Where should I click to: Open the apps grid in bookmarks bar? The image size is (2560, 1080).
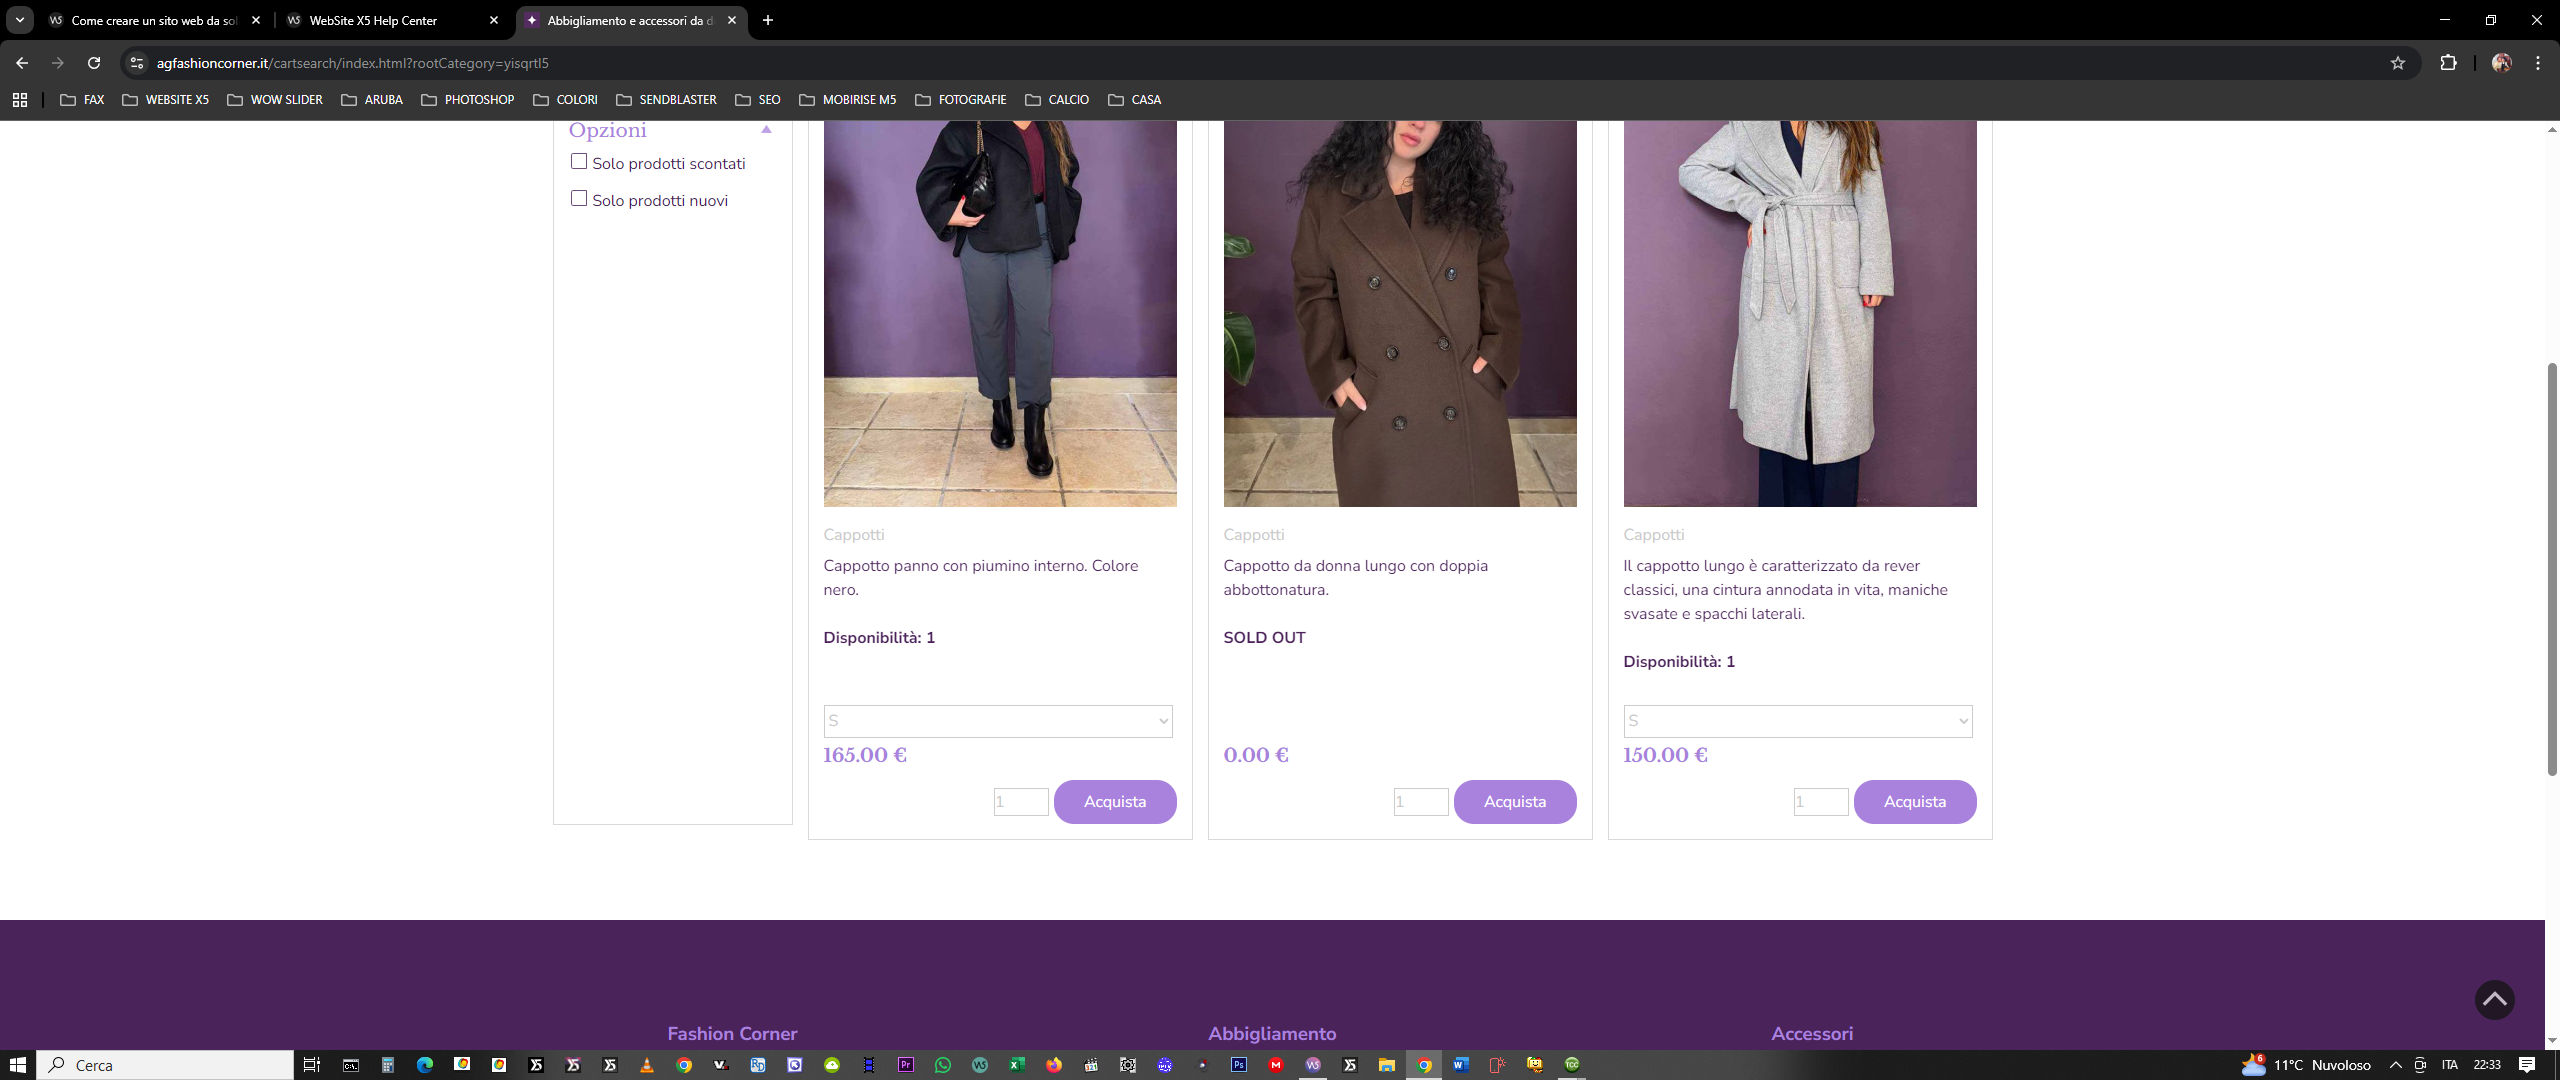pos(20,100)
